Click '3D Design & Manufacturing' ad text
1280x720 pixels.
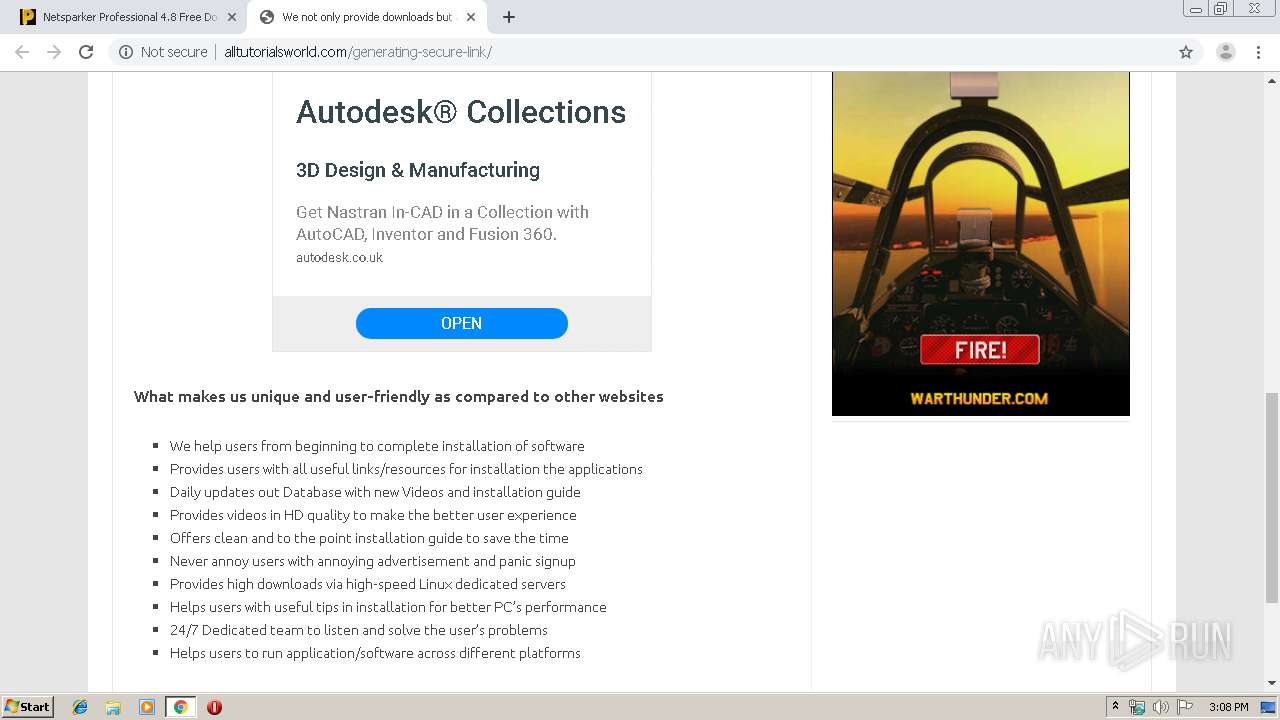click(418, 170)
